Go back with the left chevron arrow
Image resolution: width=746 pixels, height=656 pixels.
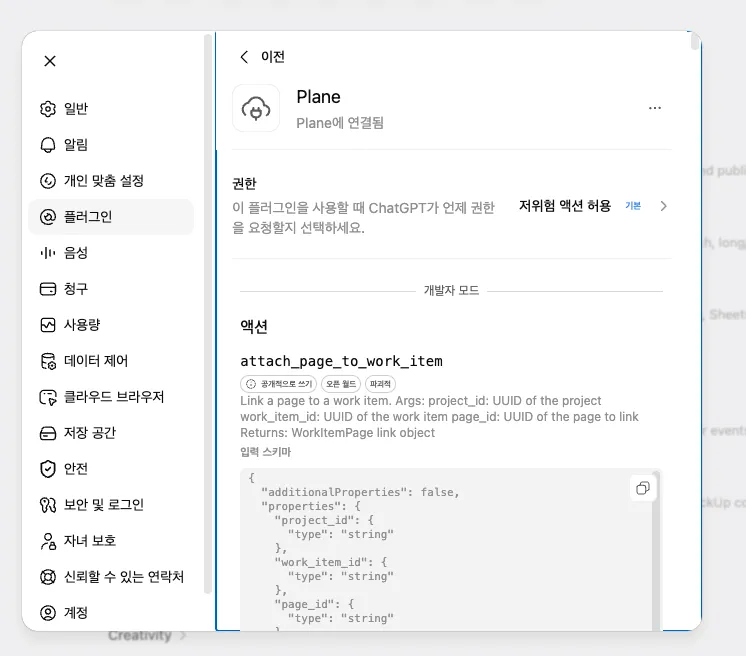click(x=245, y=57)
